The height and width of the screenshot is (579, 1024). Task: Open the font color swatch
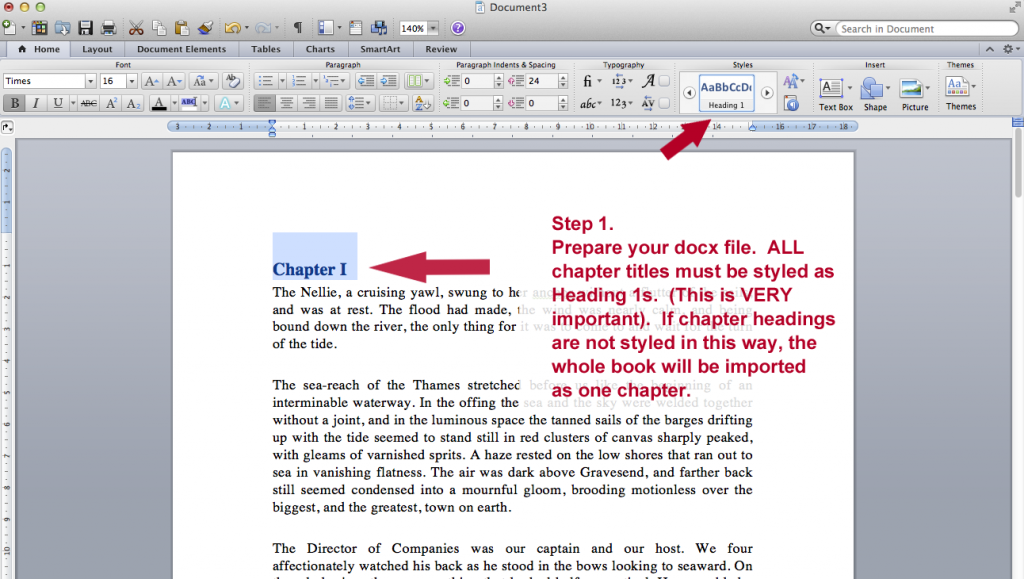pos(159,103)
